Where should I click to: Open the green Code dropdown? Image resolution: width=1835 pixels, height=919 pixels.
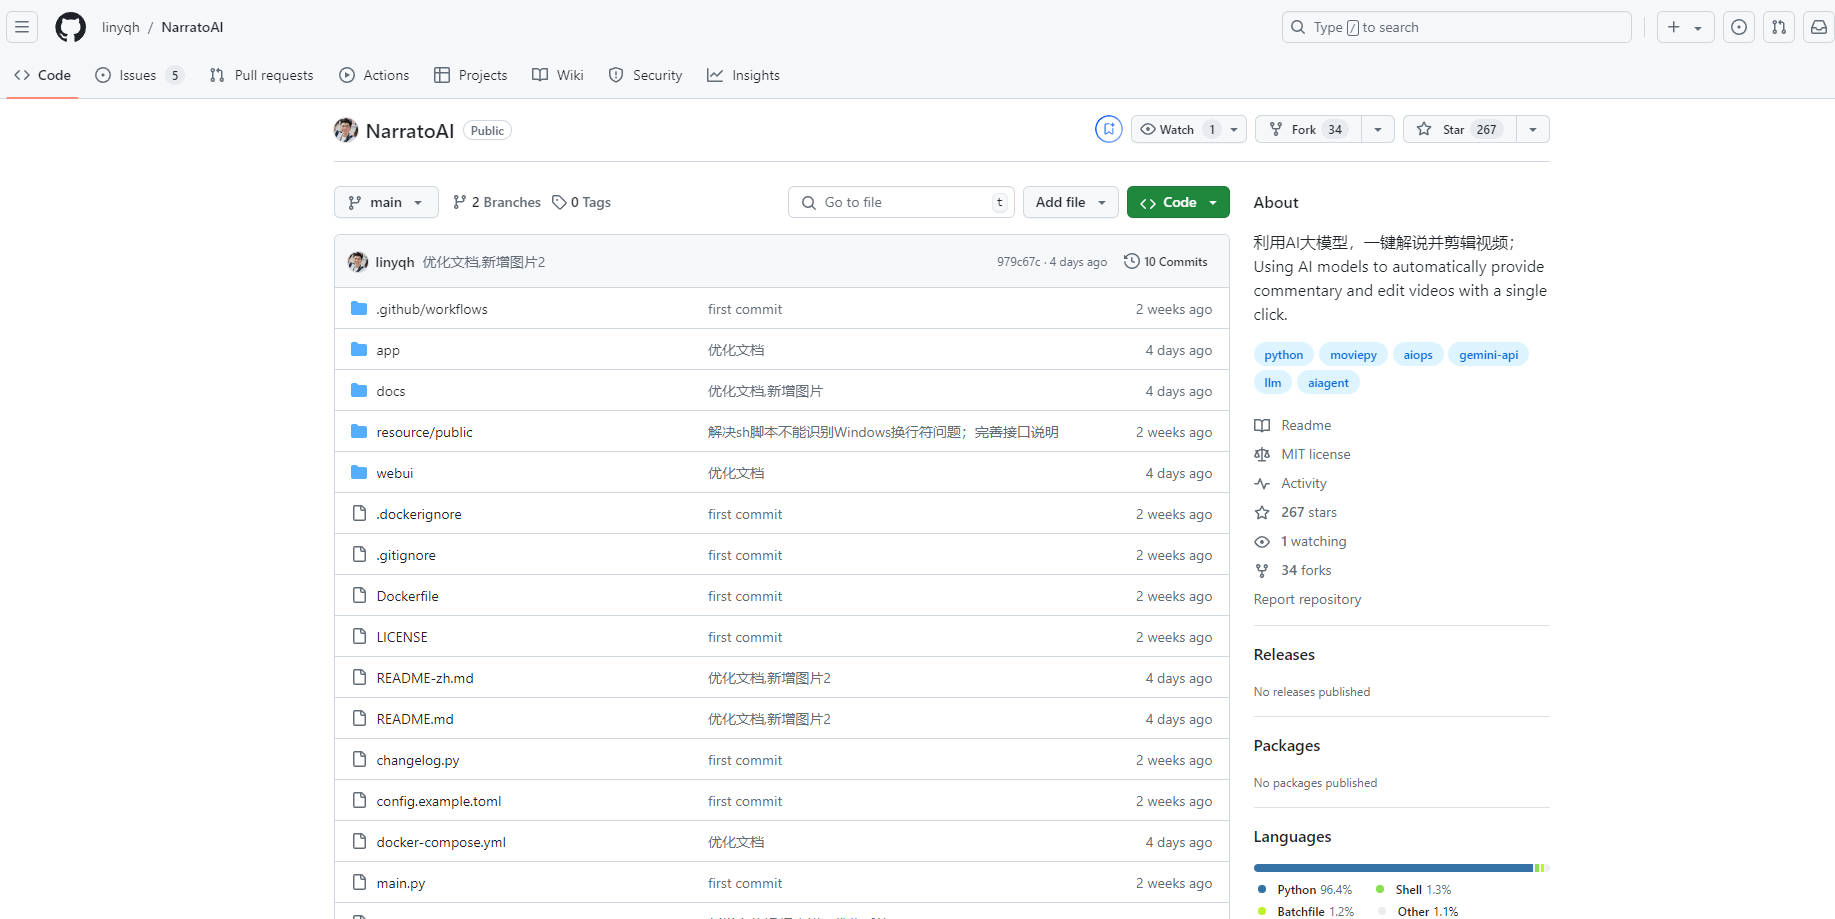tap(1177, 202)
